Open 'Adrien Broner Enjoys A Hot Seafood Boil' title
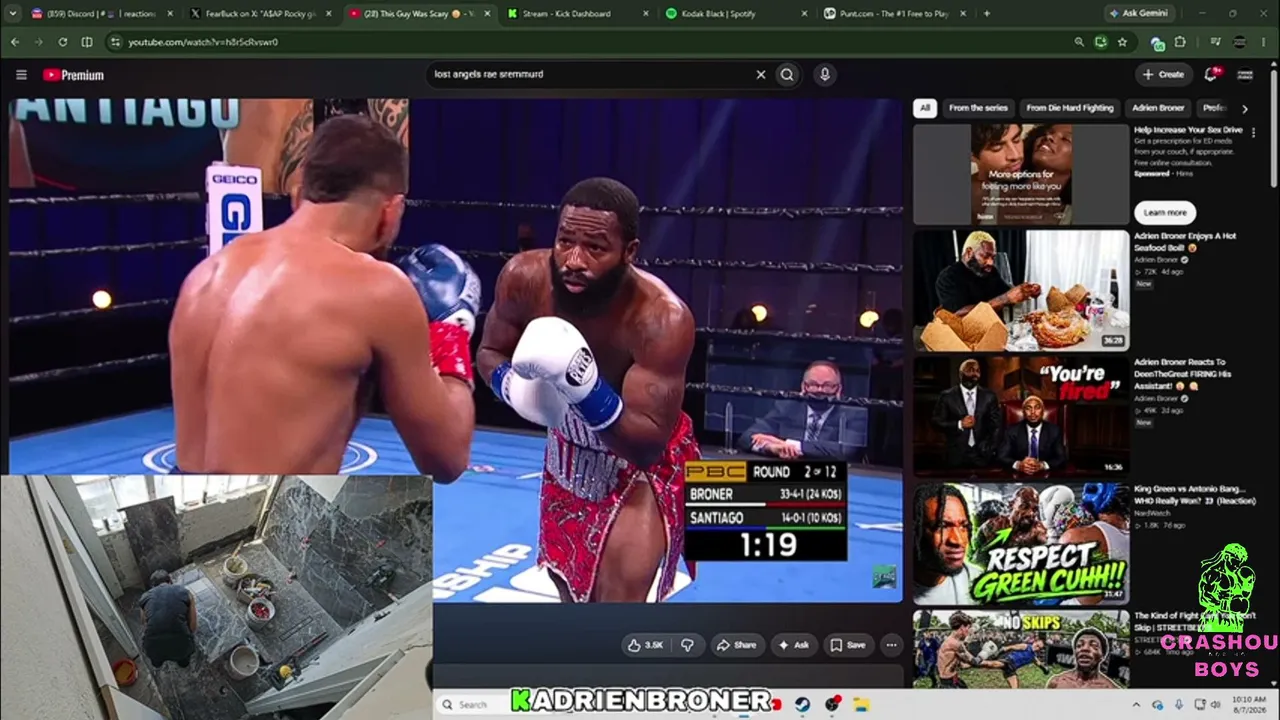This screenshot has width=1280, height=720. pos(1186,242)
